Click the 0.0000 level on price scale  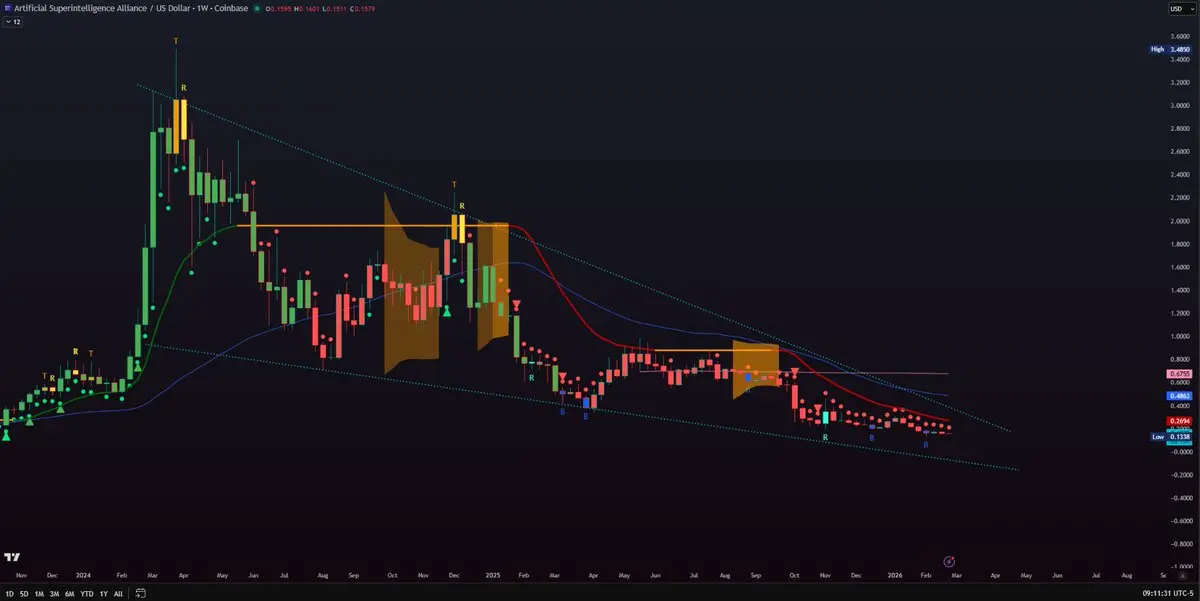point(1180,452)
